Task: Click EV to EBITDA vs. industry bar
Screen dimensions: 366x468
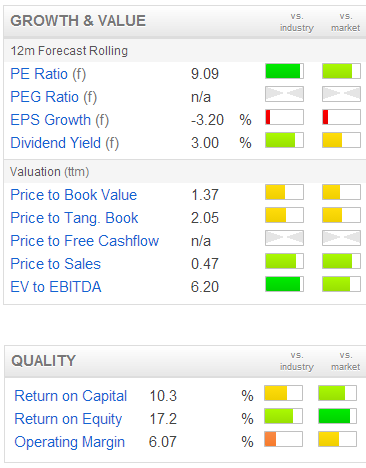Action: pos(284,284)
